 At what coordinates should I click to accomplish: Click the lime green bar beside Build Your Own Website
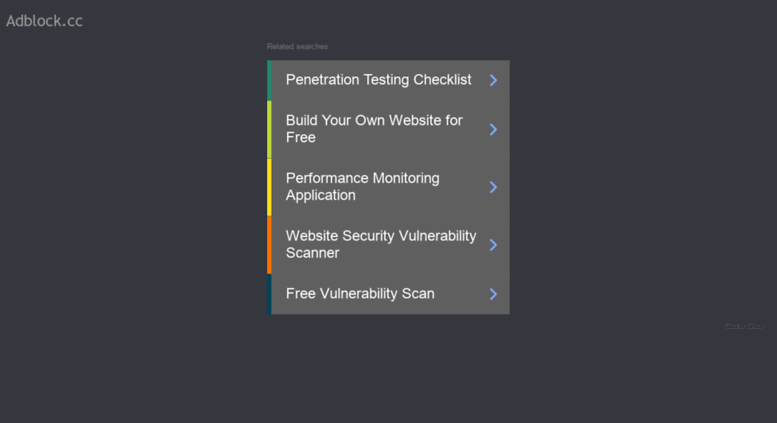click(269, 129)
